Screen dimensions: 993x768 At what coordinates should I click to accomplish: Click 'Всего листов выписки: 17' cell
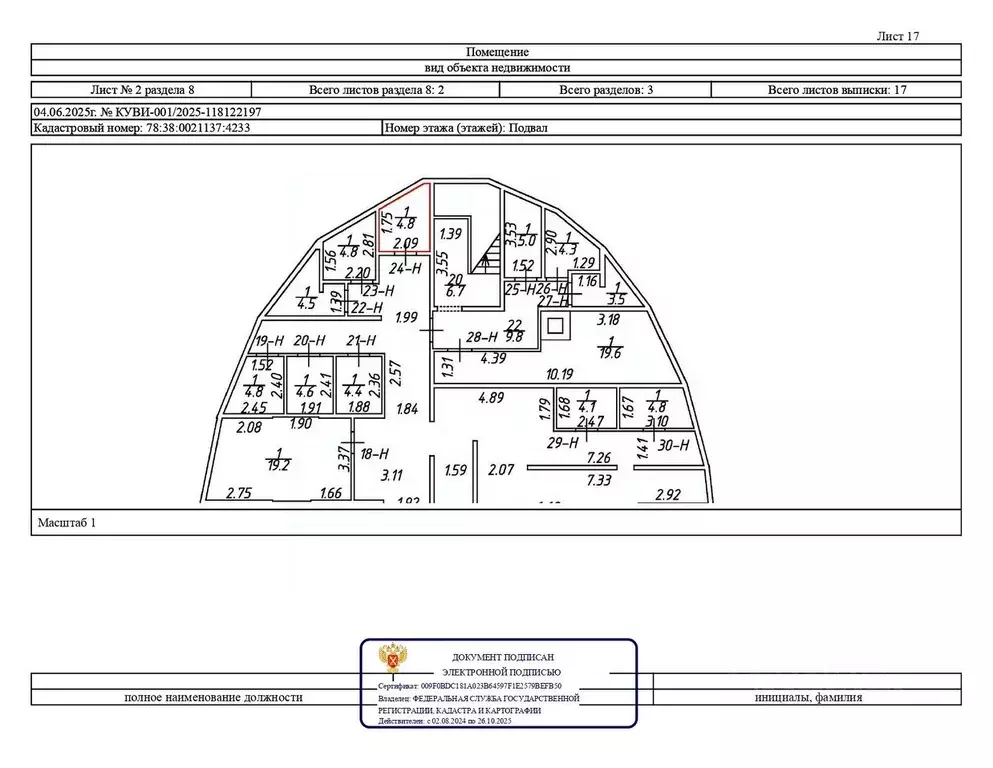[x=836, y=90]
